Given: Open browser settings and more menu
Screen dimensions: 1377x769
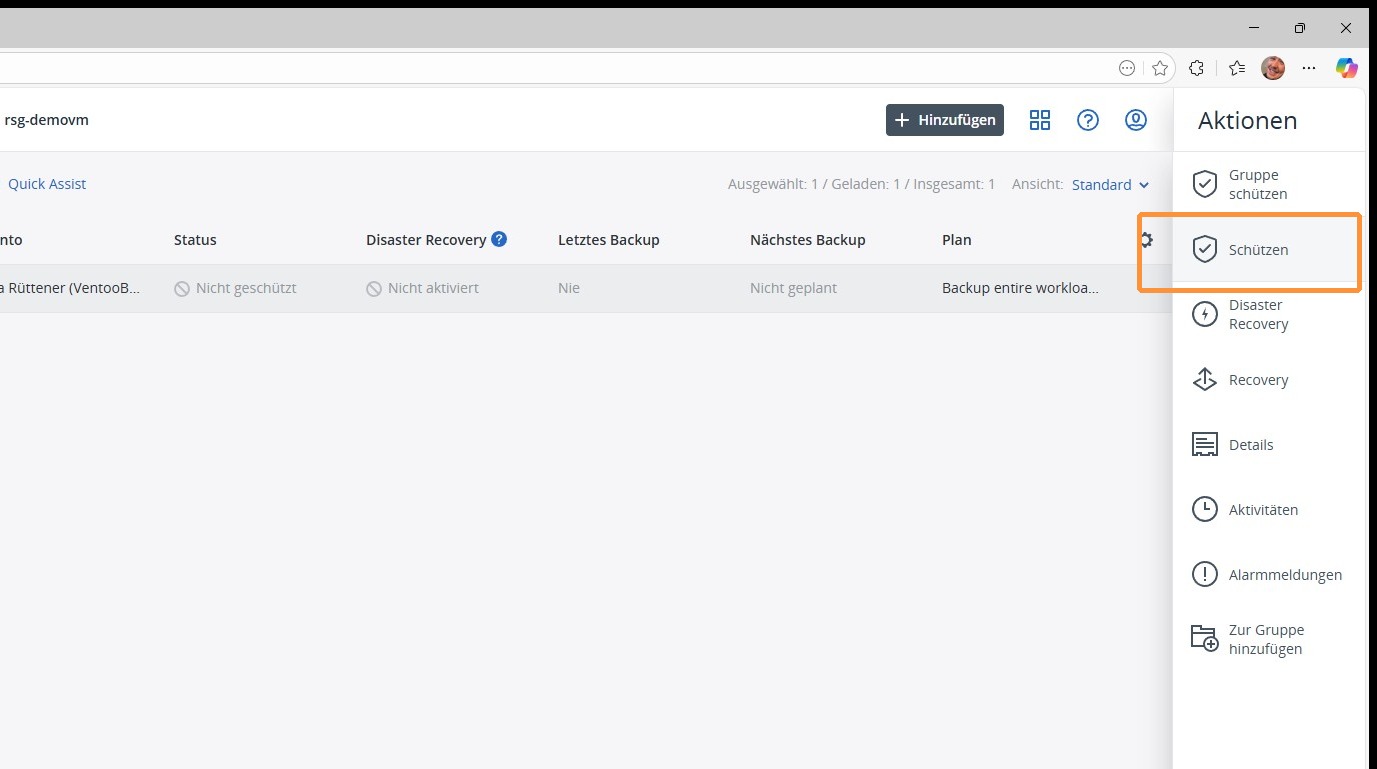Looking at the screenshot, I should [x=1309, y=68].
